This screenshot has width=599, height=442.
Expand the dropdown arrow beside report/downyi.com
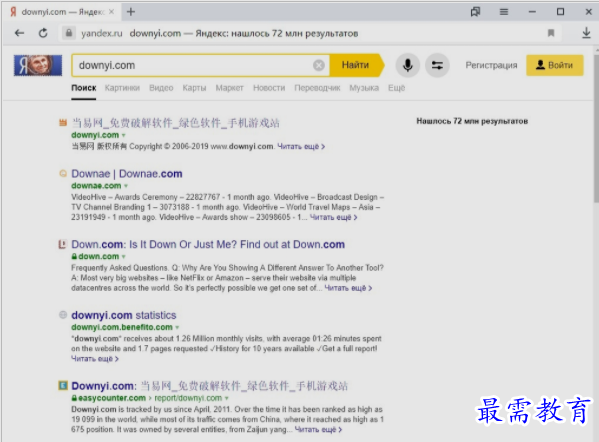pyautogui.click(x=227, y=398)
